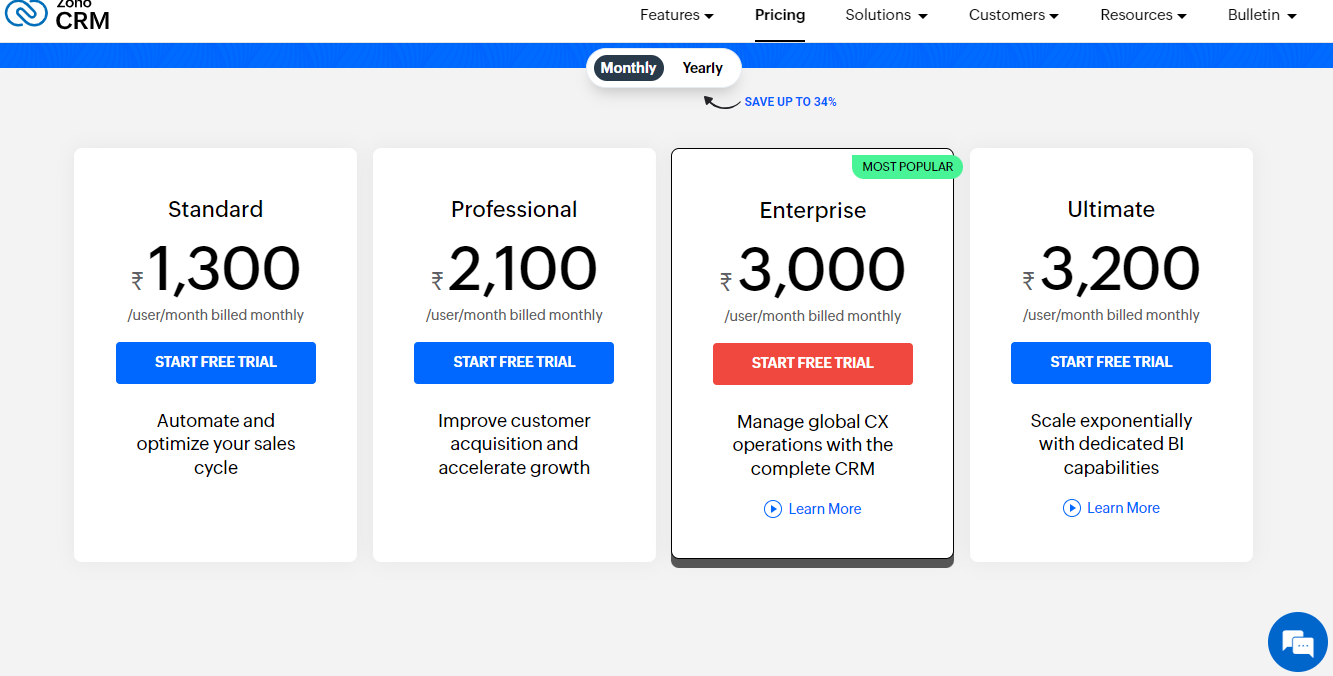Open the live chat bubble icon
The image size is (1333, 676).
pyautogui.click(x=1297, y=642)
